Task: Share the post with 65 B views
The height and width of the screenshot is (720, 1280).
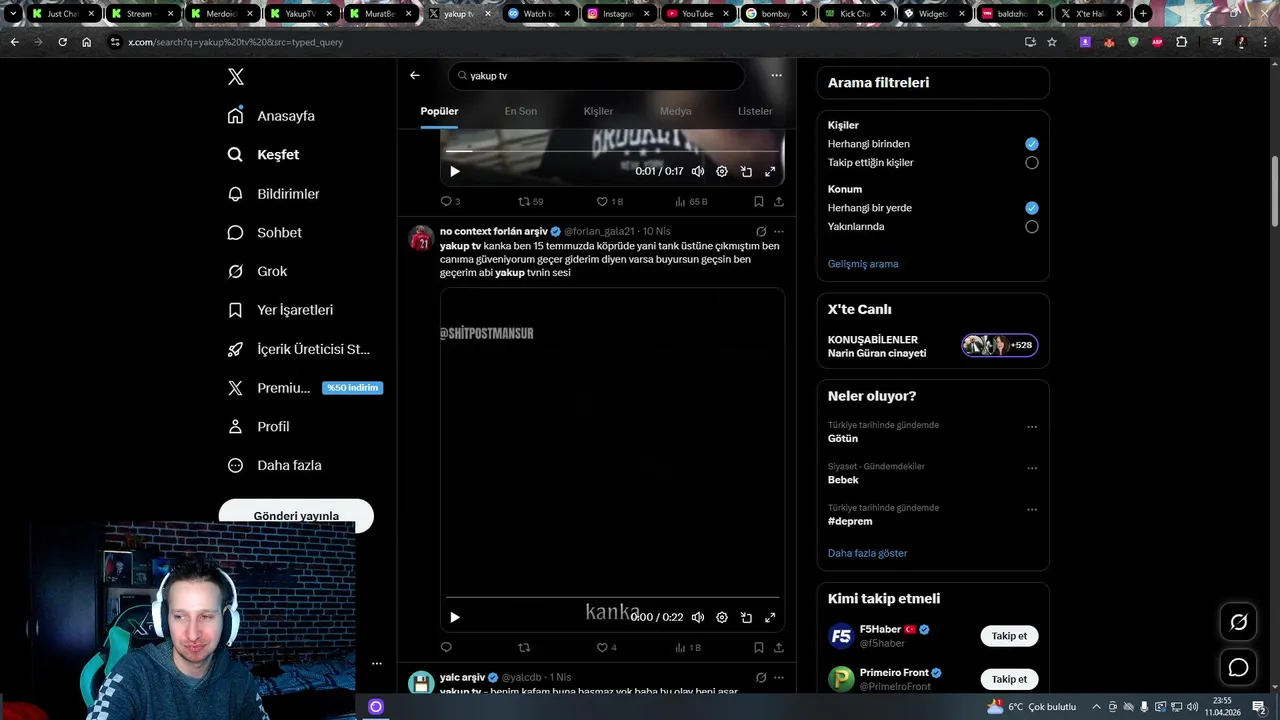Action: (779, 201)
